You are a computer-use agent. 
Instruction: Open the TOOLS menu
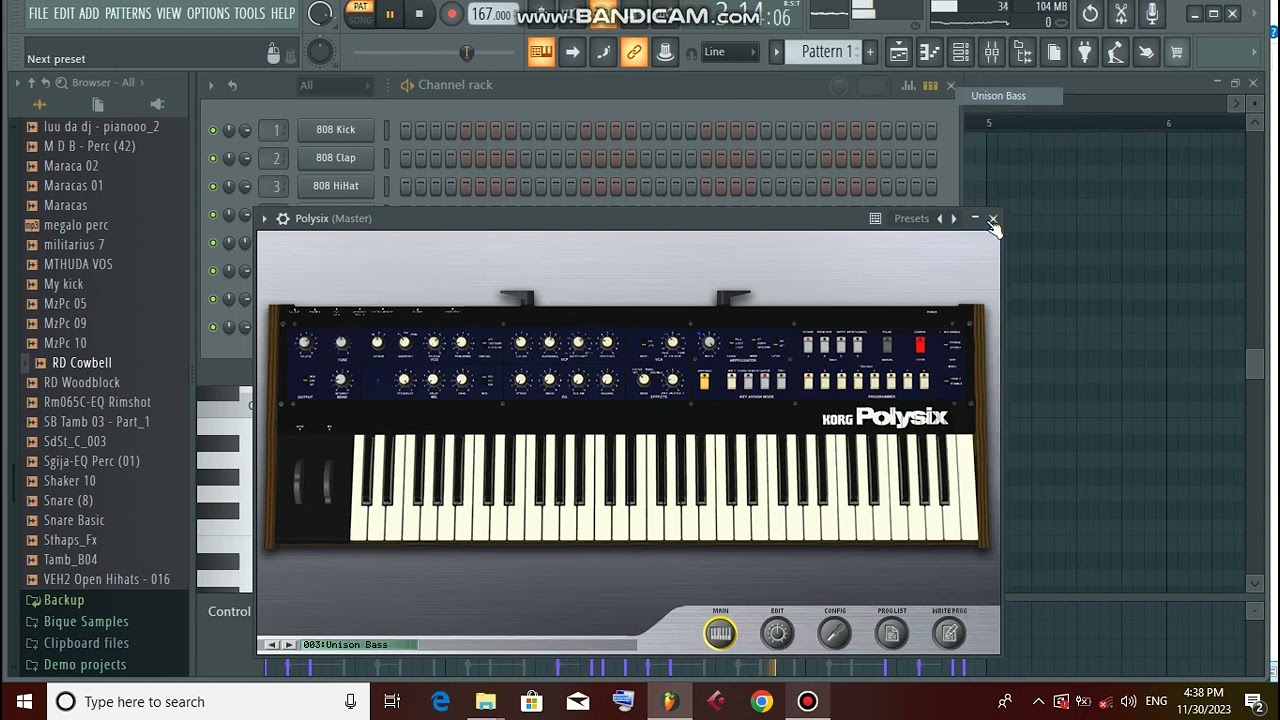coord(250,13)
